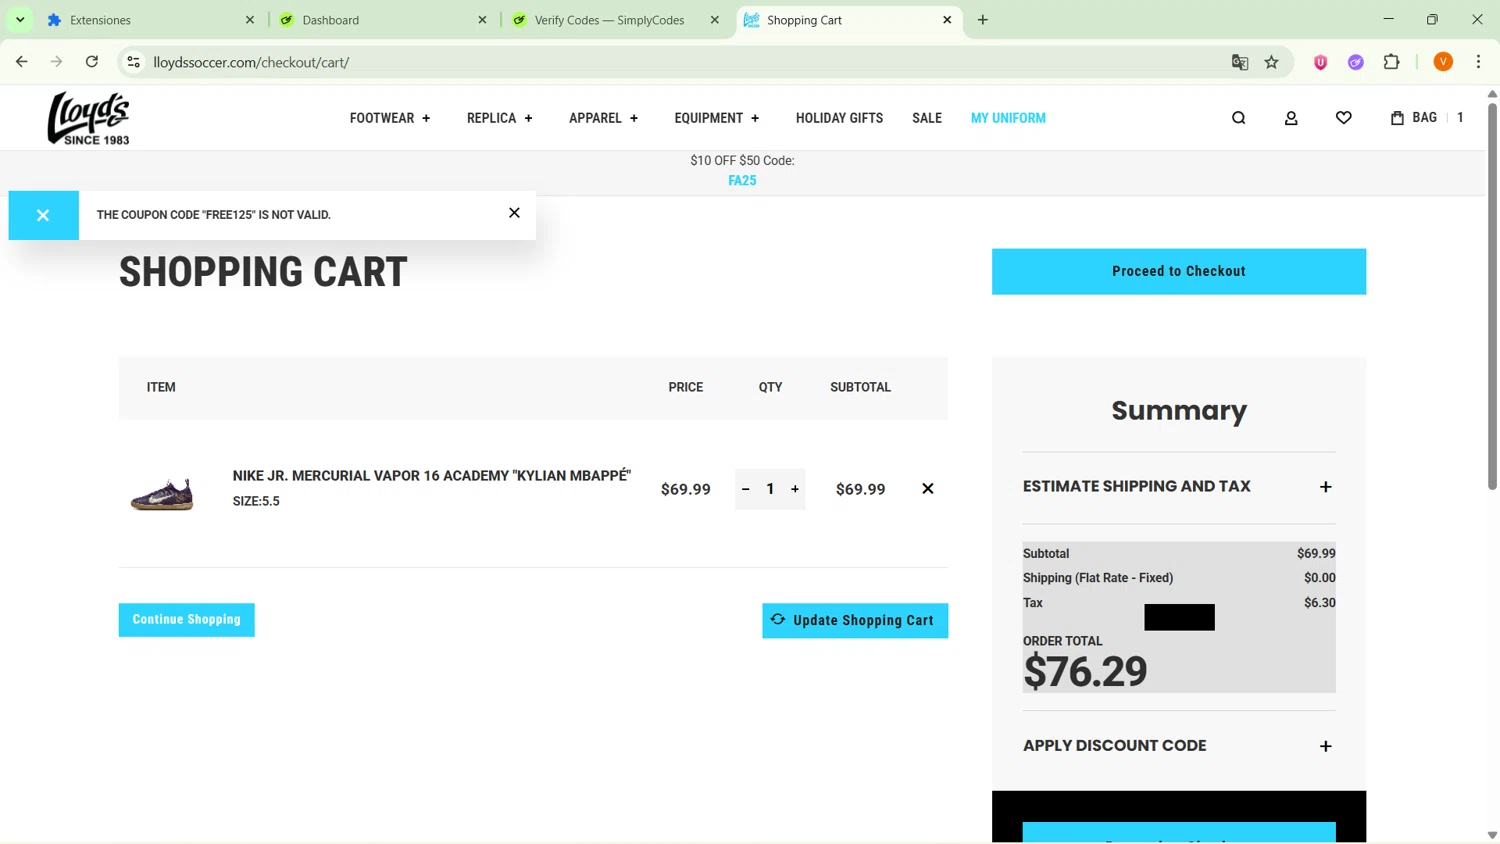Open the wishlist heart icon

coord(1343,118)
